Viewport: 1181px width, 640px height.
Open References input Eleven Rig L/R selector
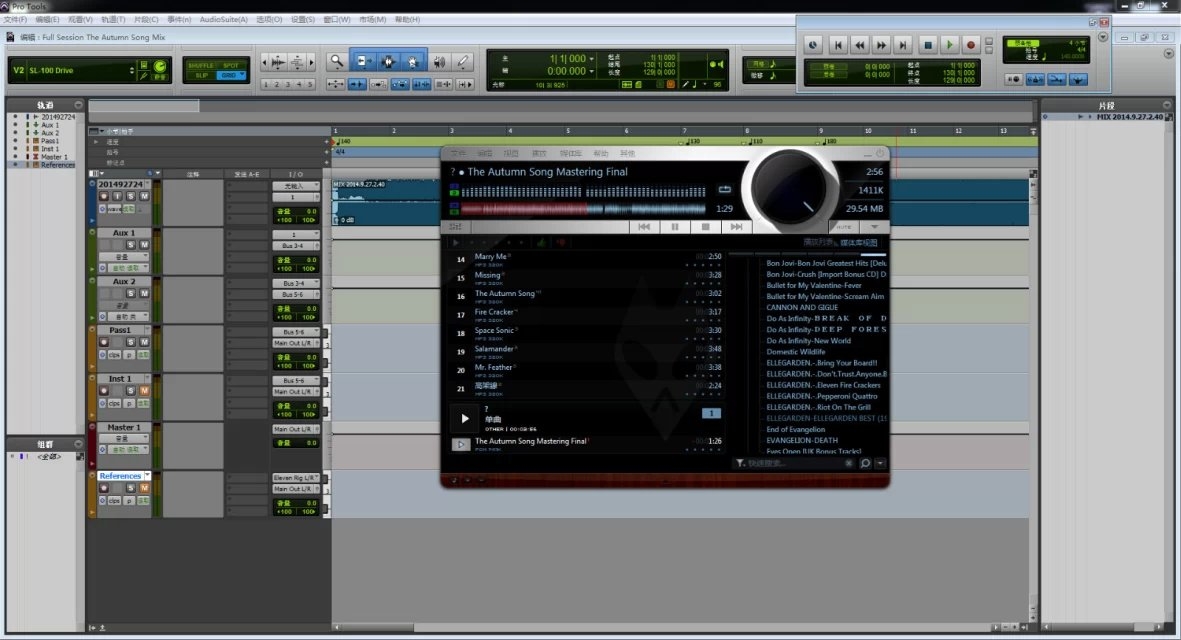tap(295, 477)
